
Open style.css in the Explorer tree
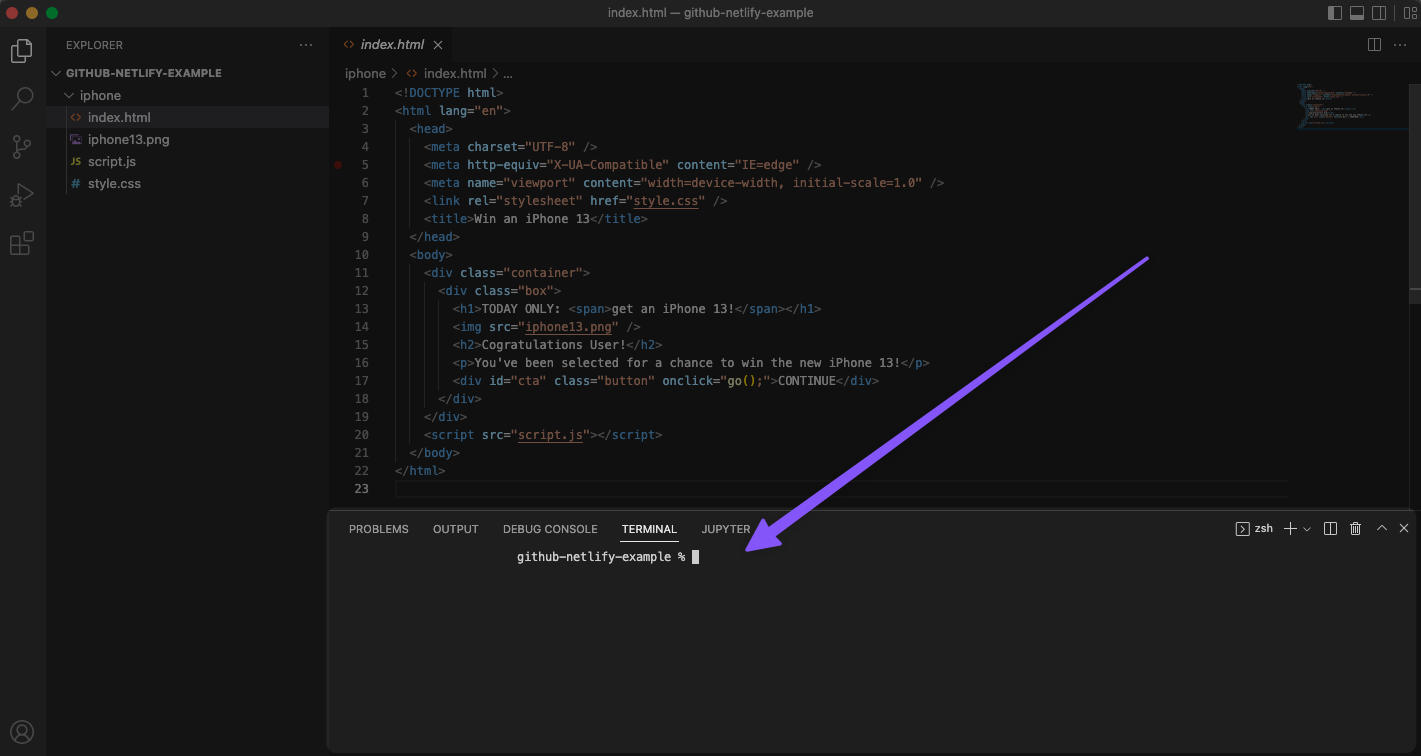(114, 184)
